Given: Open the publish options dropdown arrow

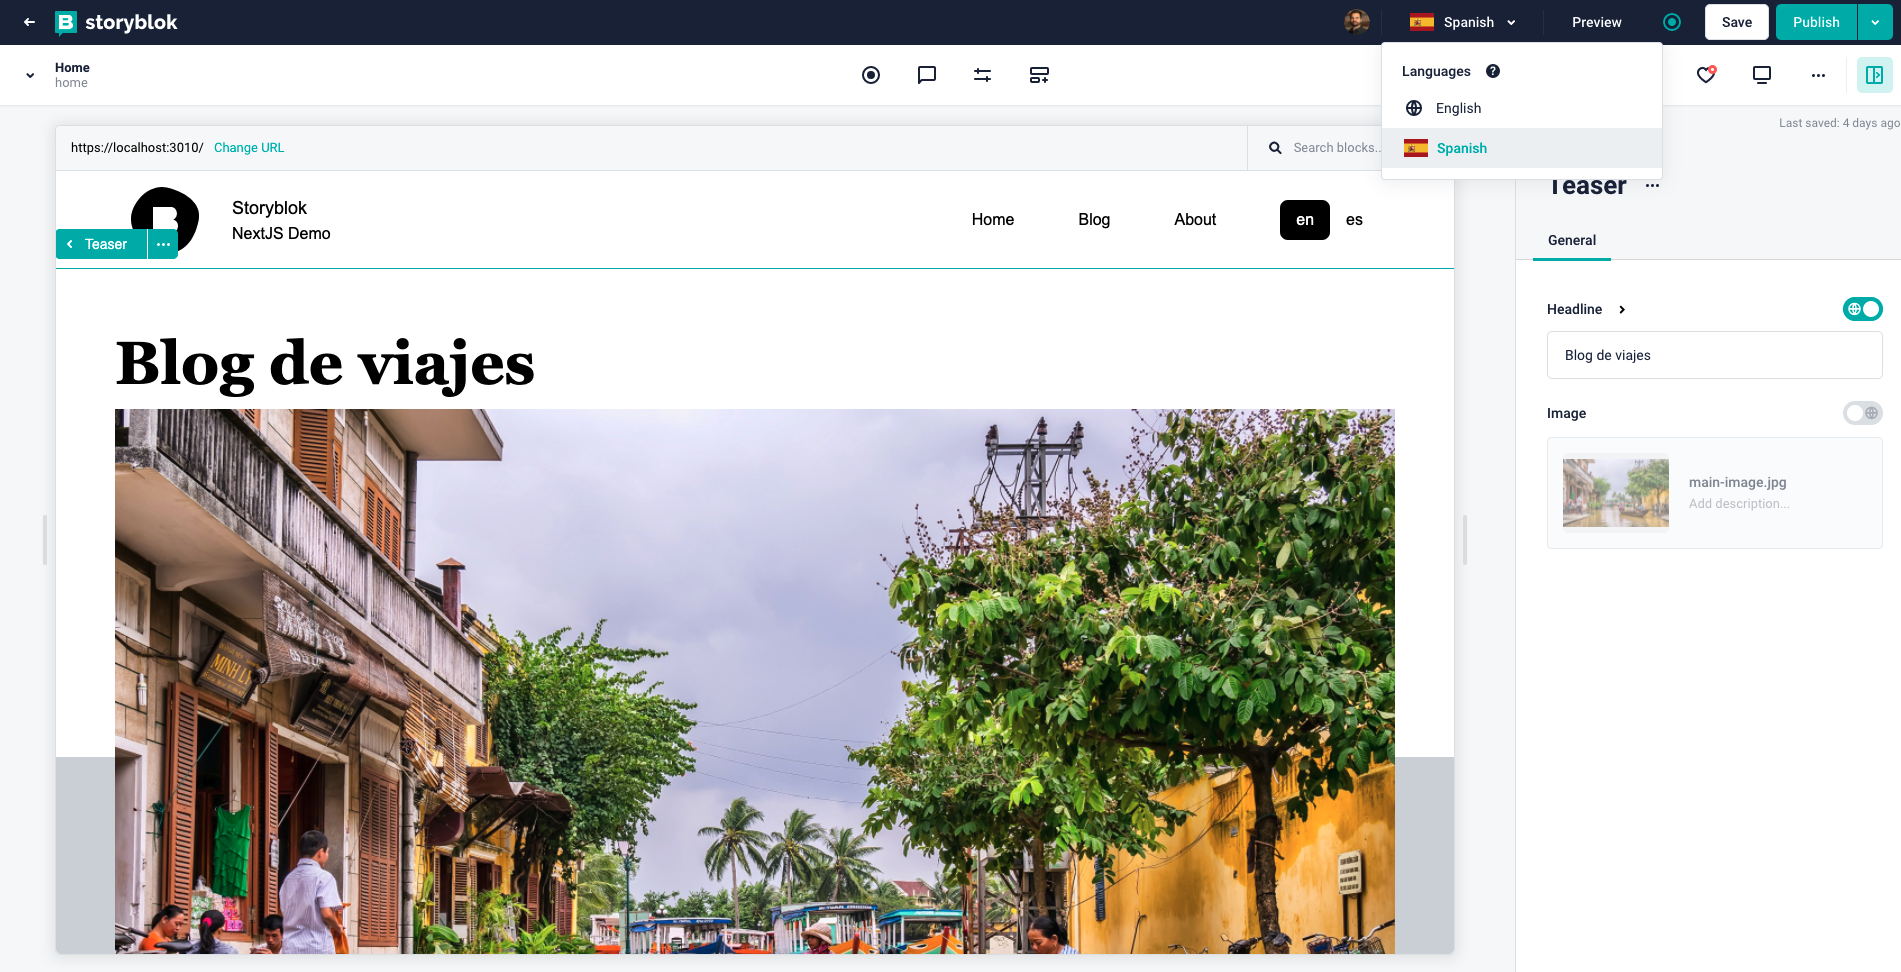Looking at the screenshot, I should pyautogui.click(x=1875, y=22).
